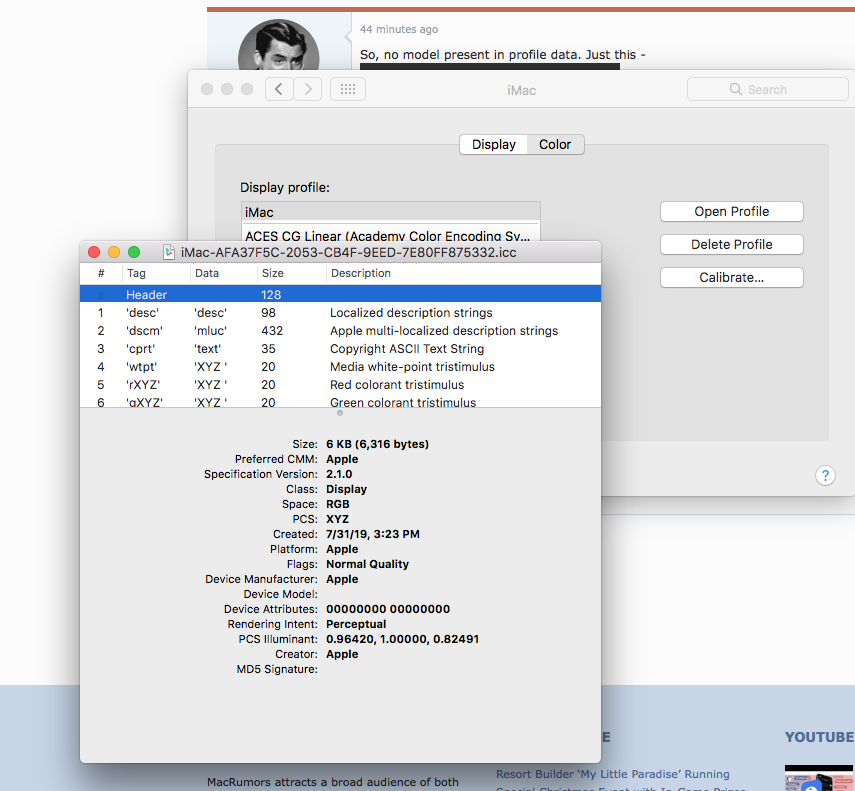Select the 'desc' tag row
The height and width of the screenshot is (791, 855).
point(340,312)
